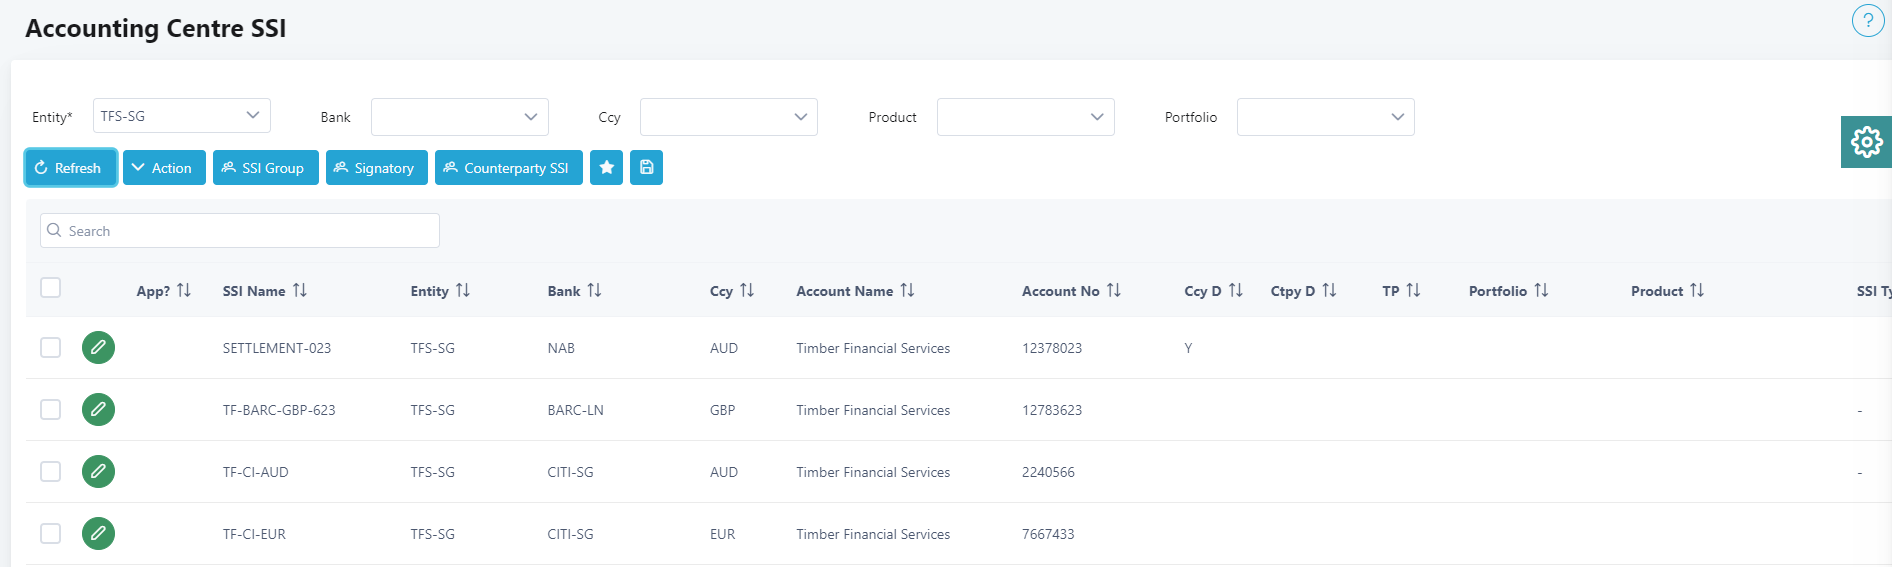Expand the Bank filter dropdown
Screen dimensions: 1892x567
pos(459,117)
